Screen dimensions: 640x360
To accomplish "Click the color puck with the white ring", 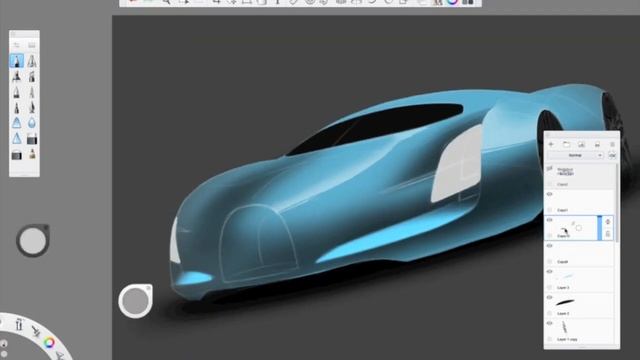I will [x=136, y=301].
